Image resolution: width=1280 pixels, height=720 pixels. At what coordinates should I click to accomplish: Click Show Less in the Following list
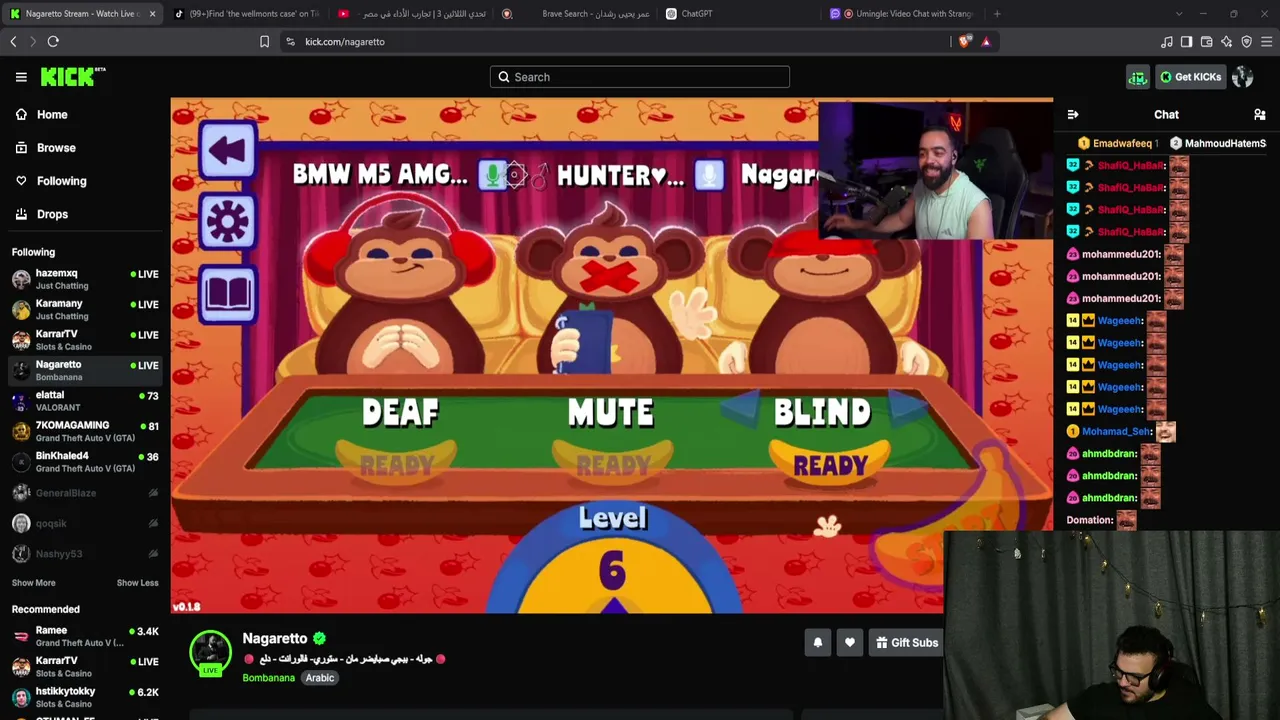pyautogui.click(x=138, y=583)
